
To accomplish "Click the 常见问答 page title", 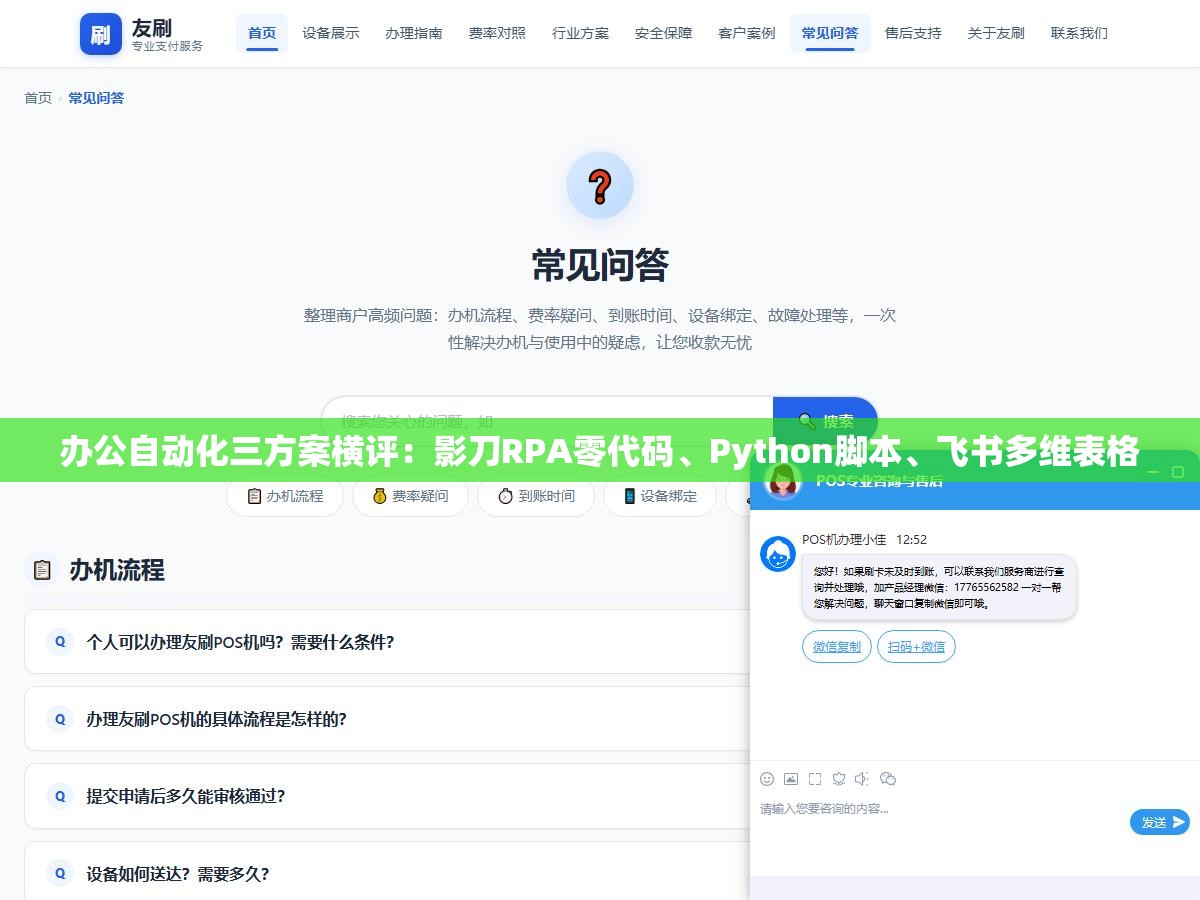I will pos(600,265).
